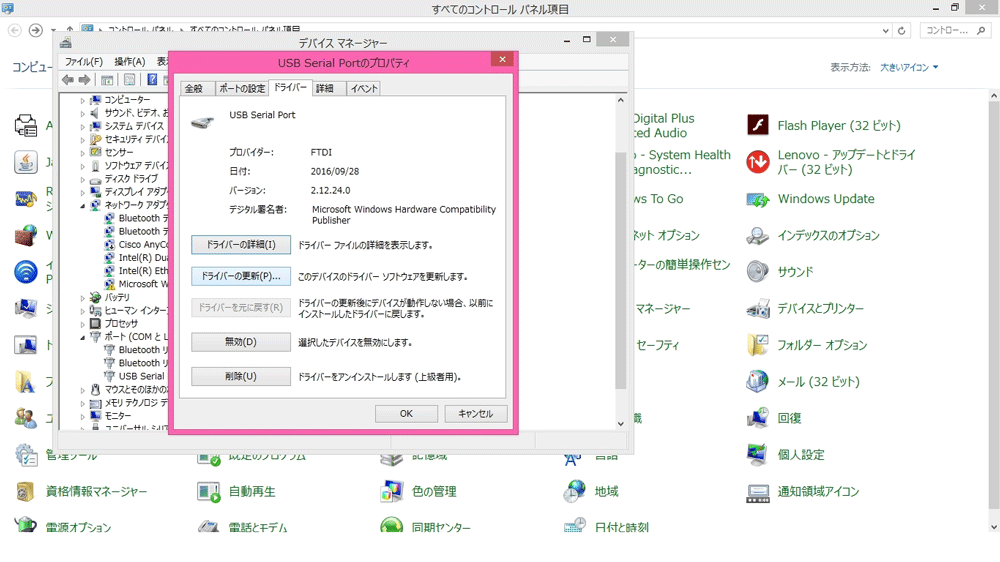Viewport: 1000px width, 562px height.
Task: Open 資格情報マネージャー icon
Action: (x=26, y=492)
